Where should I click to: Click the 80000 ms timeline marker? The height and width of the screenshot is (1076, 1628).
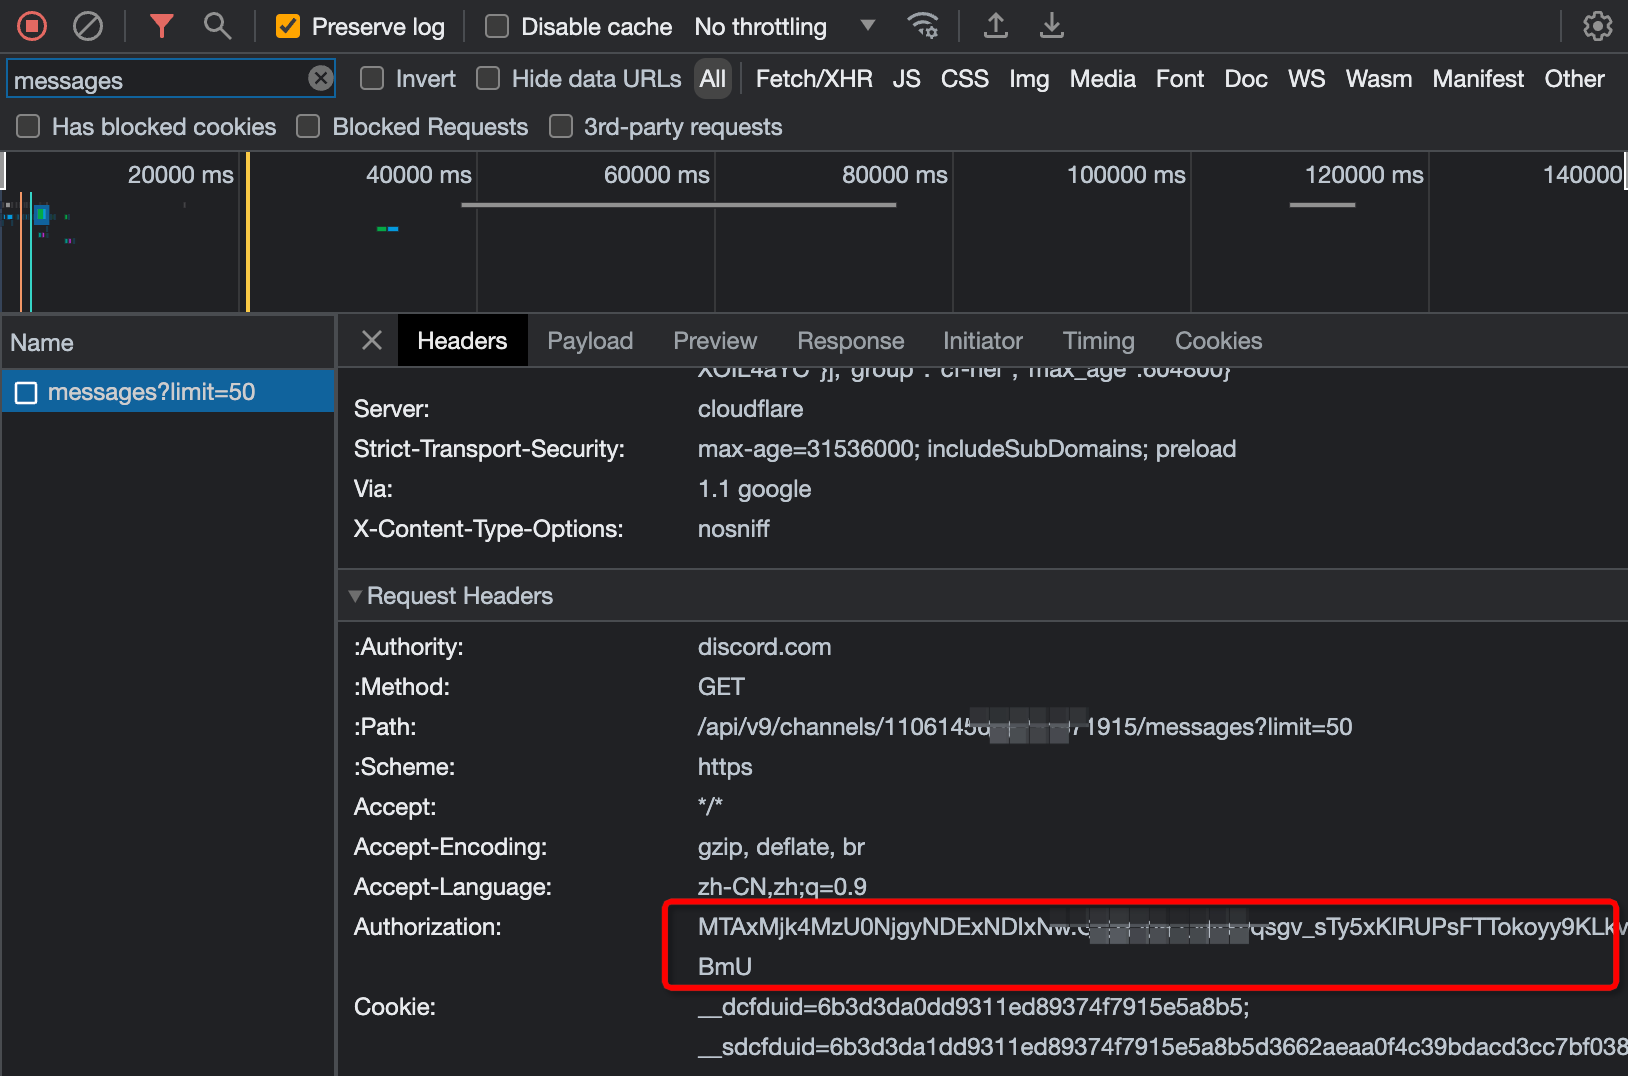pos(894,175)
